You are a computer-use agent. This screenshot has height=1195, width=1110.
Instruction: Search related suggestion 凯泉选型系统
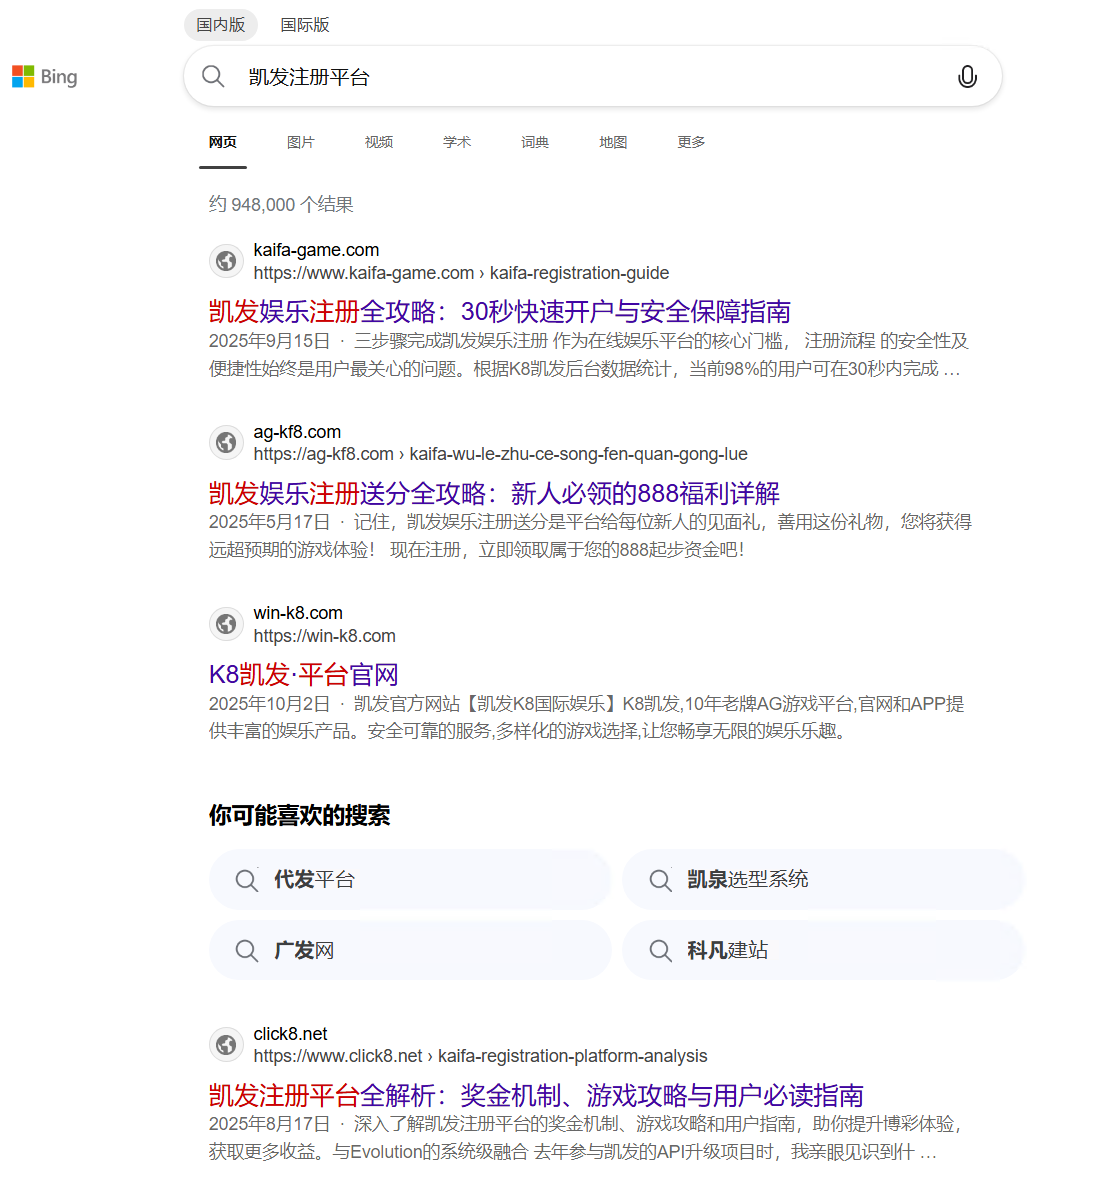[823, 879]
